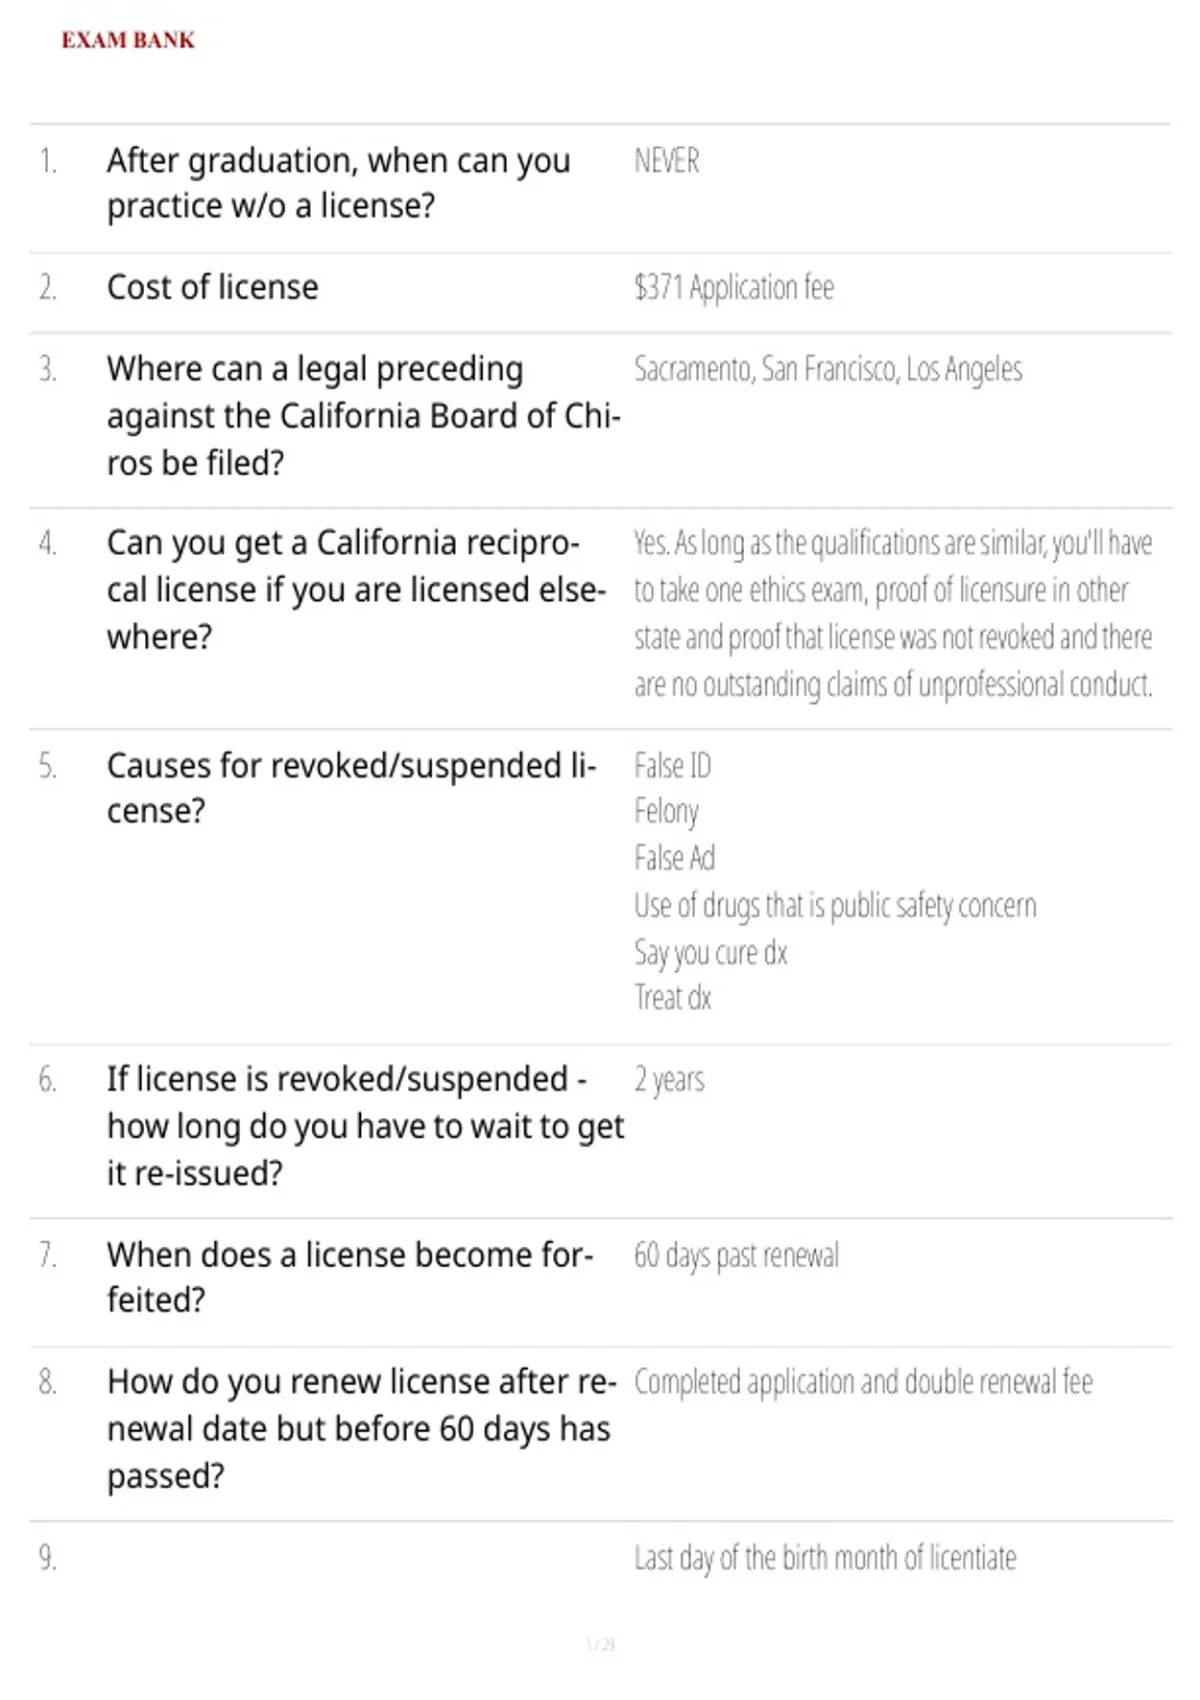
Task: Click the False ID answer line
Action: (673, 766)
